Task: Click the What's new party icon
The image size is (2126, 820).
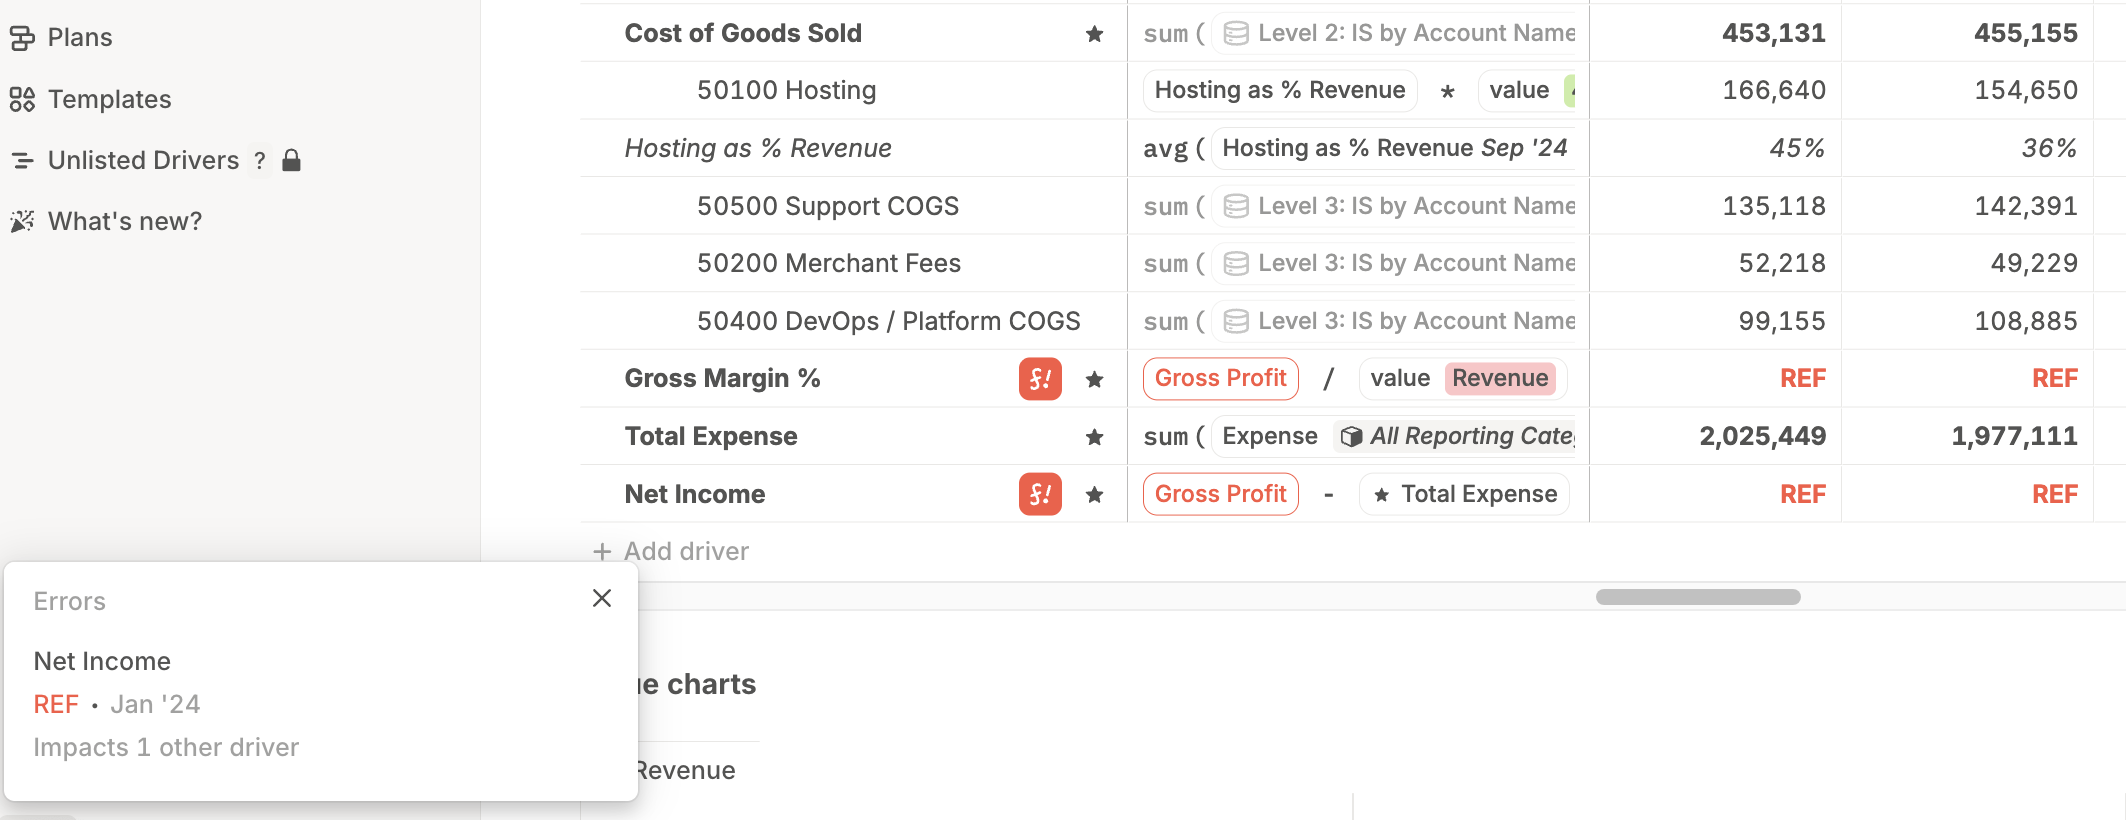Action: 22,221
